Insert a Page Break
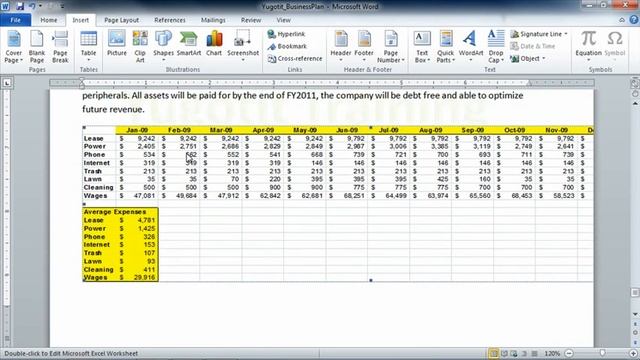This screenshot has width=640, height=360. (x=60, y=47)
